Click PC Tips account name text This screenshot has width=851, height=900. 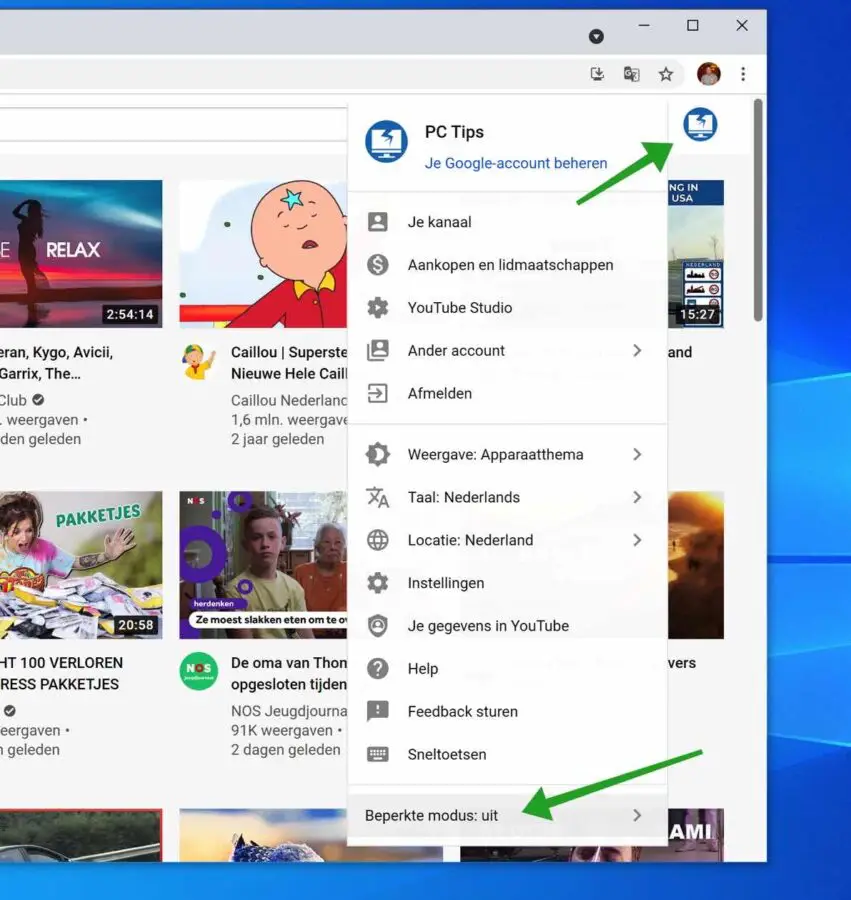click(x=454, y=132)
